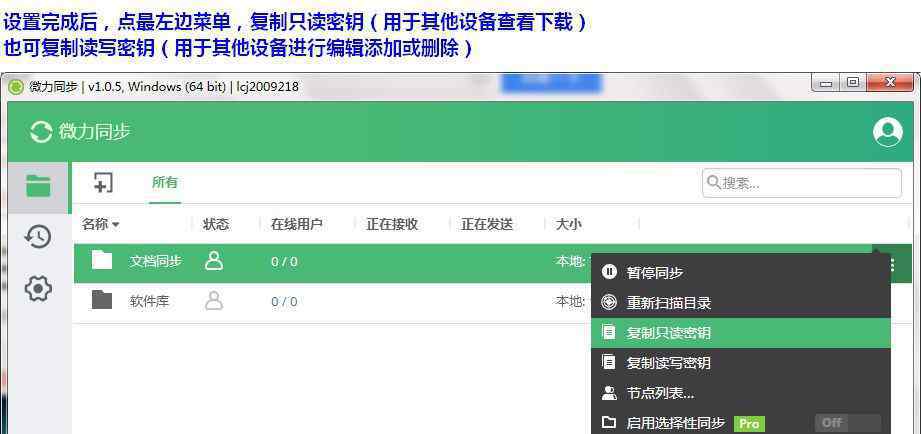Click the 正在接收 column header
921x434 pixels.
coord(392,224)
